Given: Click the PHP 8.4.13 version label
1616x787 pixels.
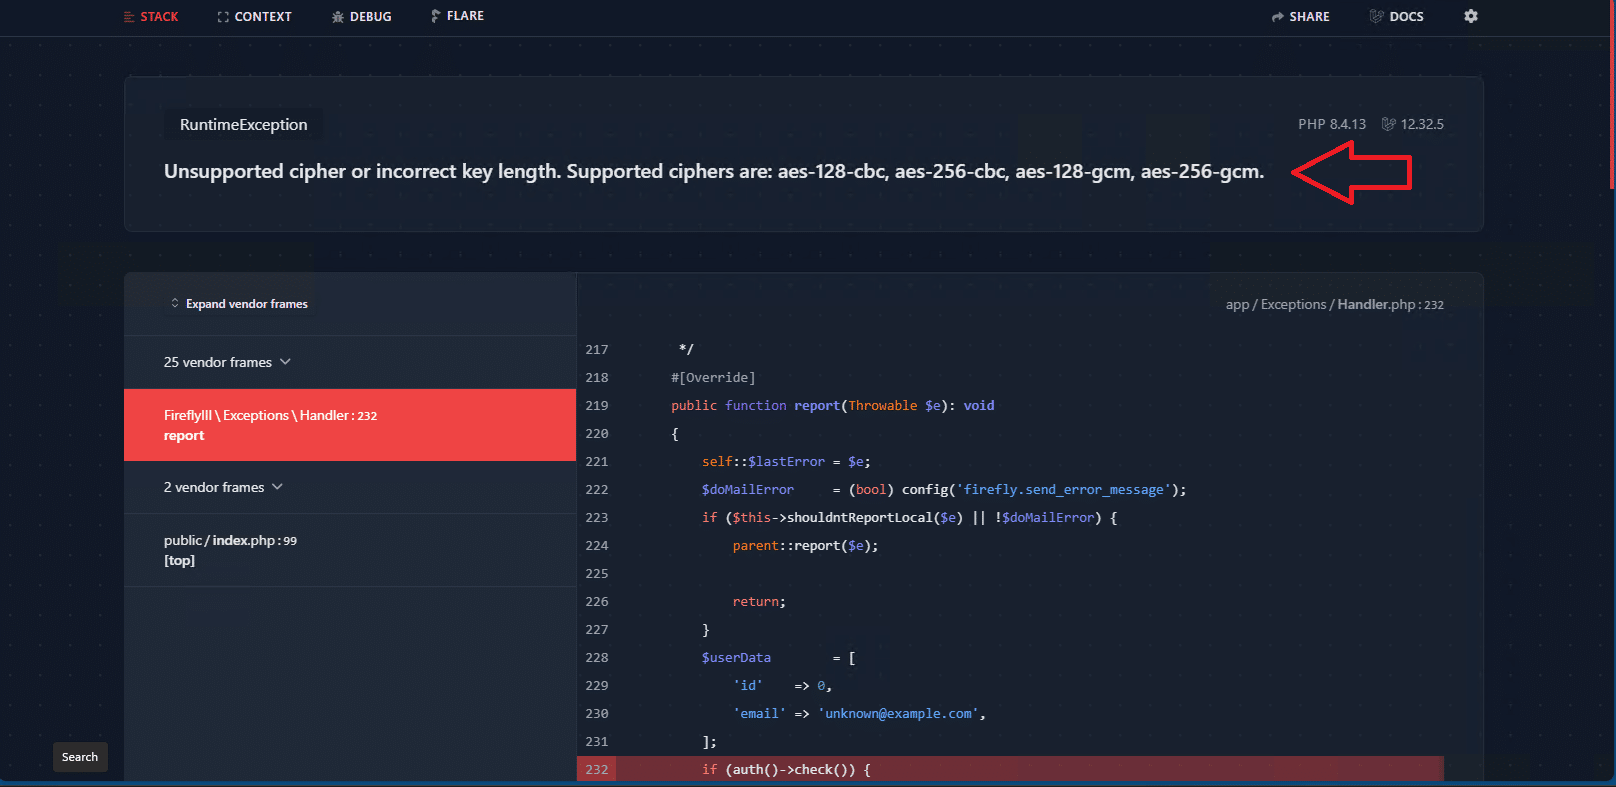Looking at the screenshot, I should tap(1331, 124).
